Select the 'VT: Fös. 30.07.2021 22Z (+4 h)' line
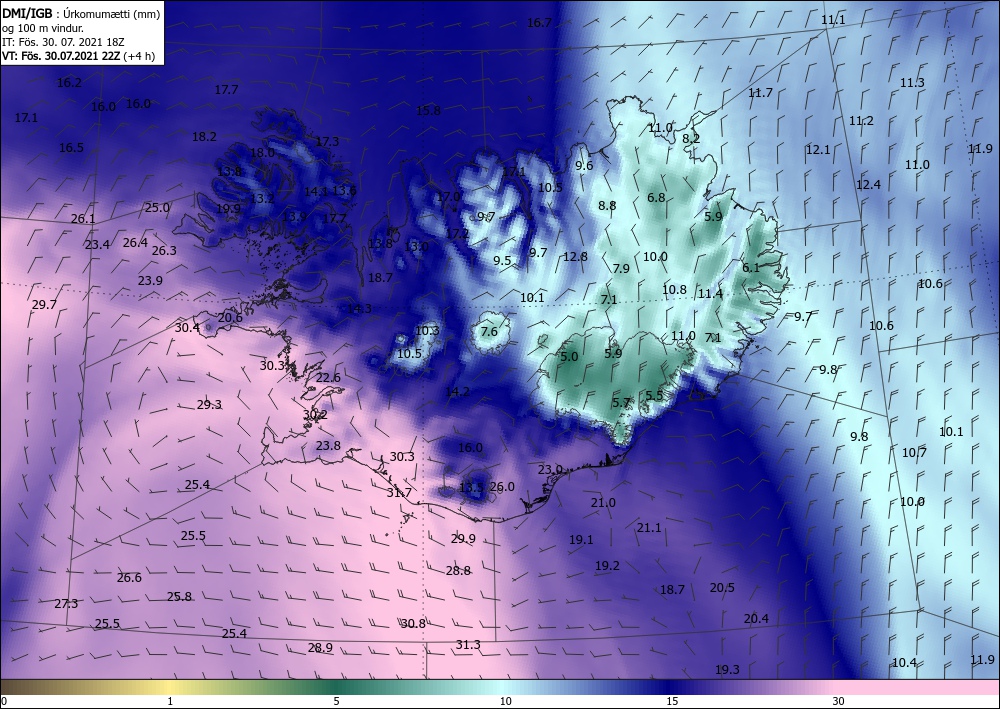The height and width of the screenshot is (709, 1000). coord(78,55)
